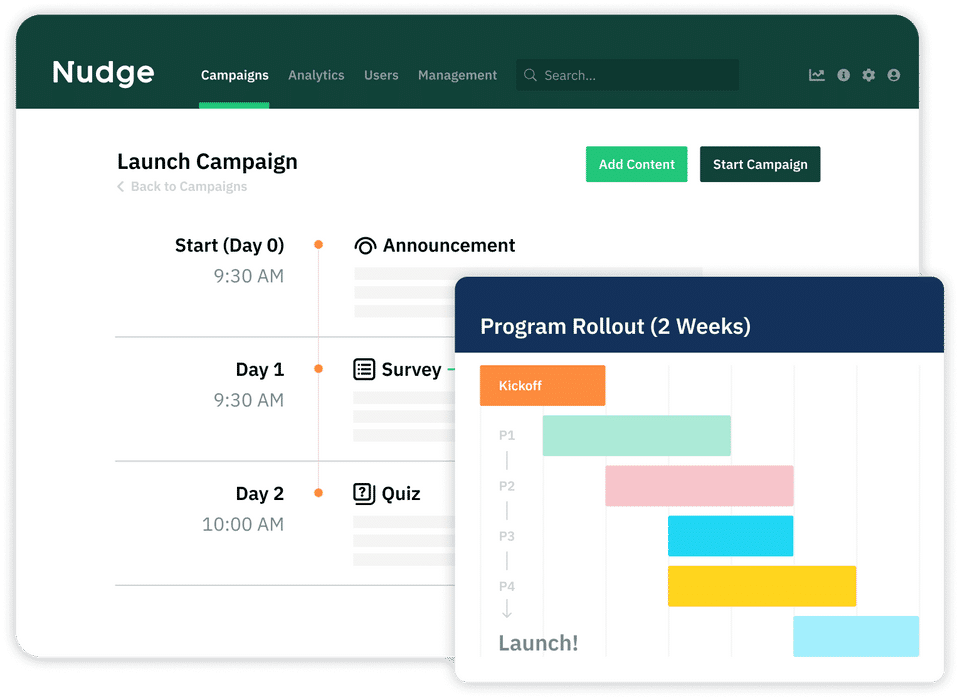Select the yellow P4 bar
Viewport: 960px width, 699px height.
tap(762, 586)
